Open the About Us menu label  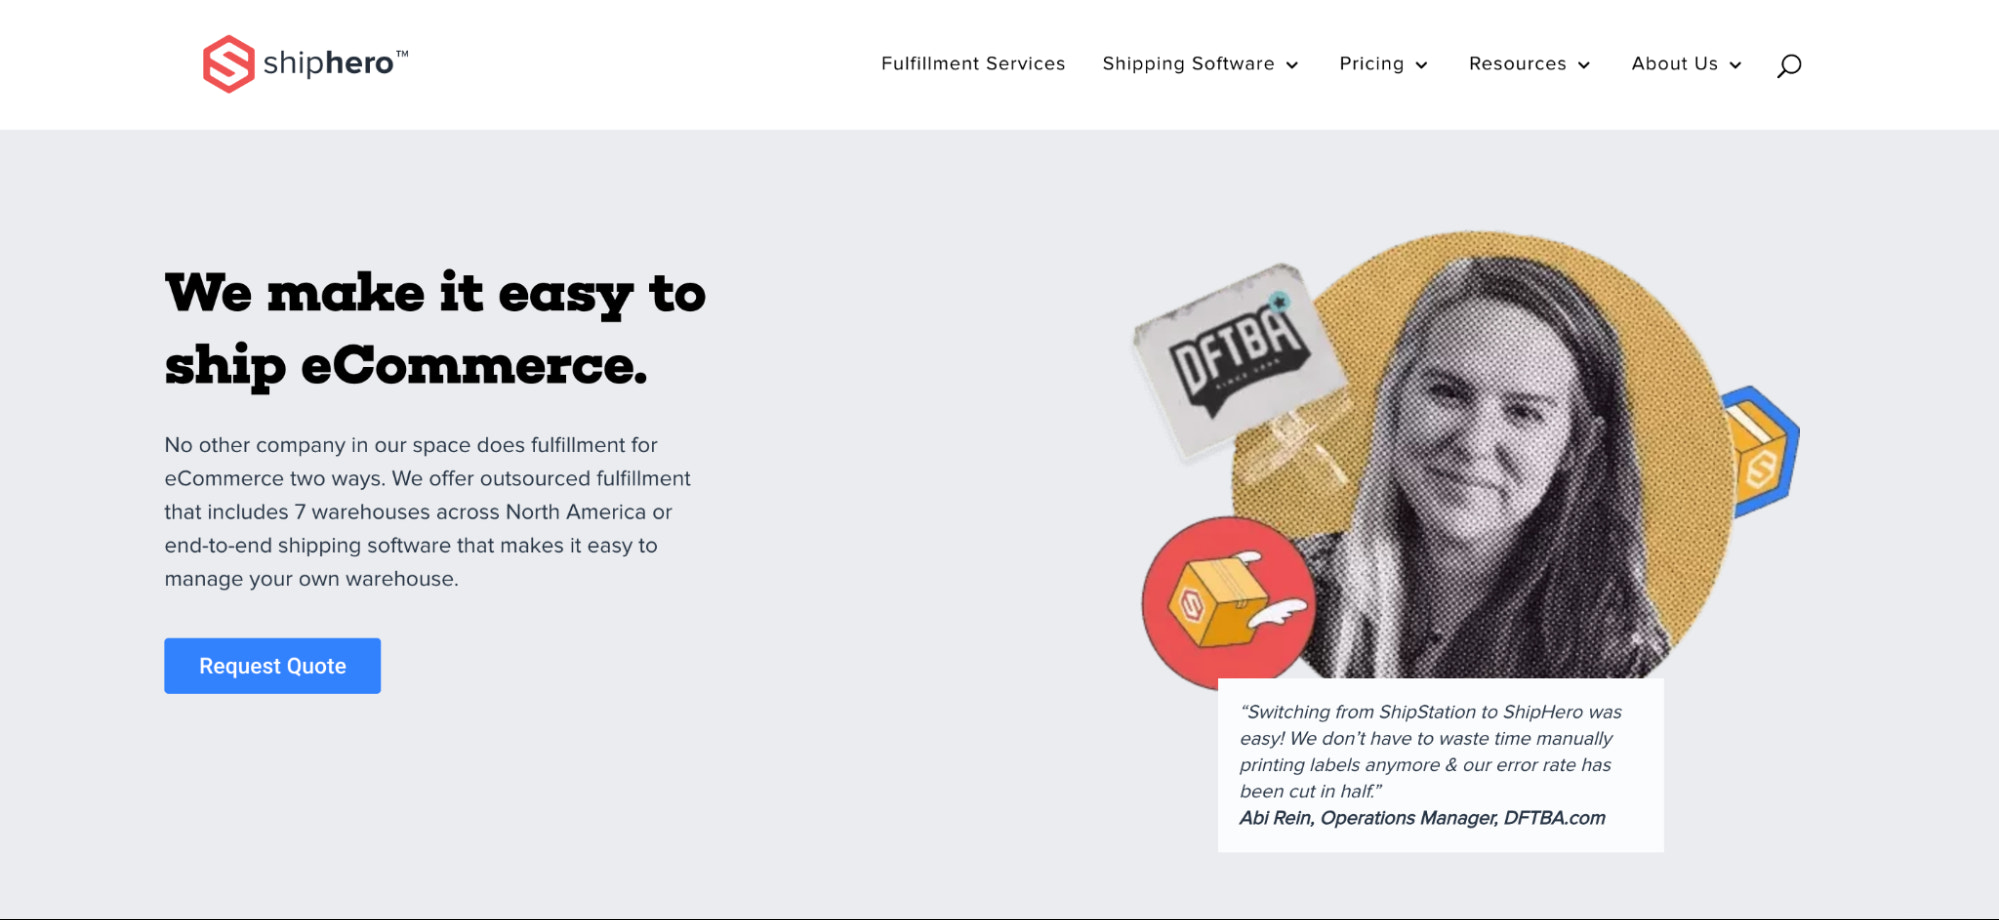(1674, 64)
